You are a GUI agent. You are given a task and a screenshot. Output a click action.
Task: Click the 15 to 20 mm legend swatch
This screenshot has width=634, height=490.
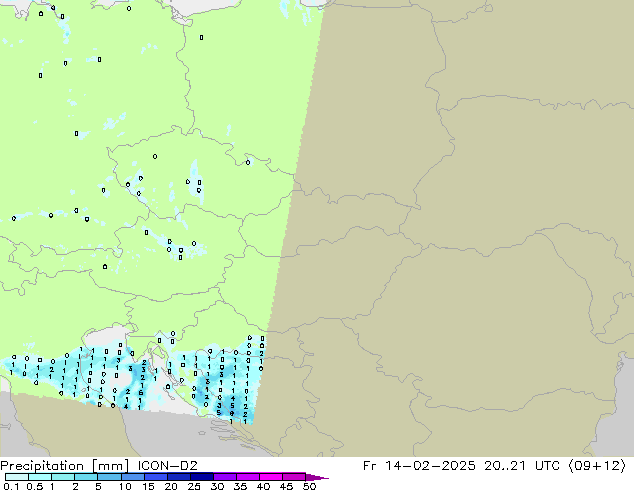pos(156,477)
